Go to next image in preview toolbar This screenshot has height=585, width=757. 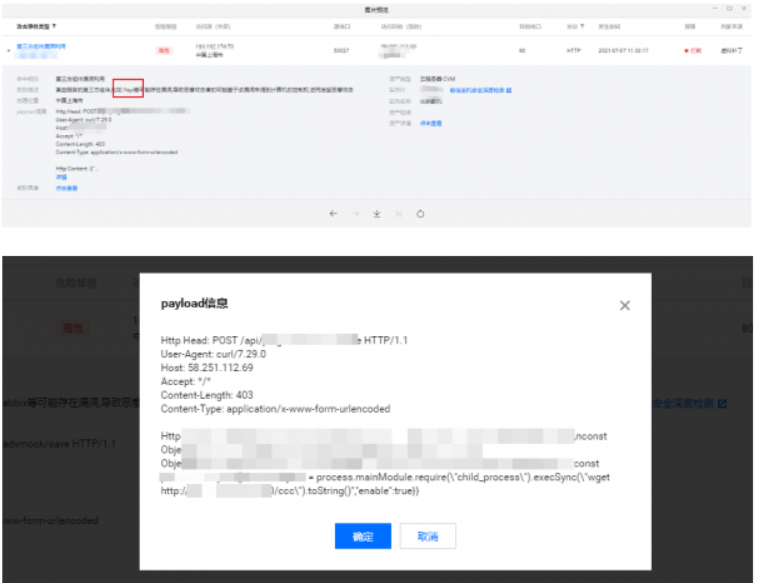[355, 213]
